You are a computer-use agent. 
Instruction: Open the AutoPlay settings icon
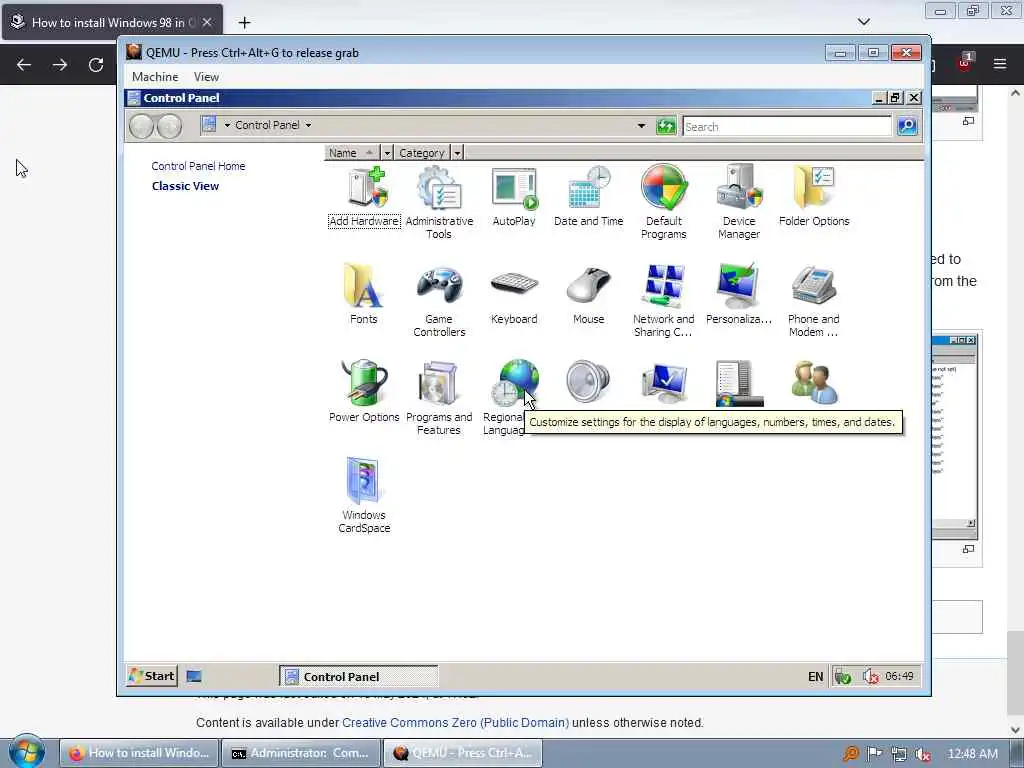514,196
